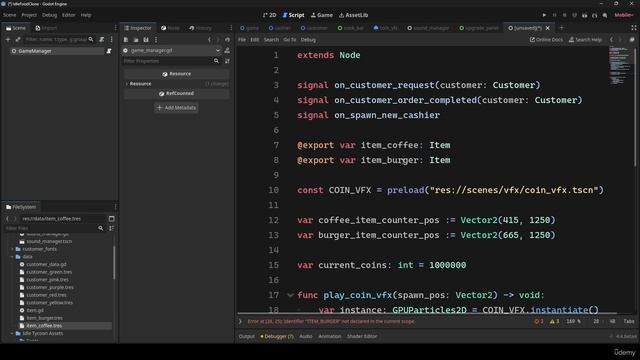The image size is (640, 360).
Task: Click the attach script icon in Scene dock
Action: tap(102, 40)
